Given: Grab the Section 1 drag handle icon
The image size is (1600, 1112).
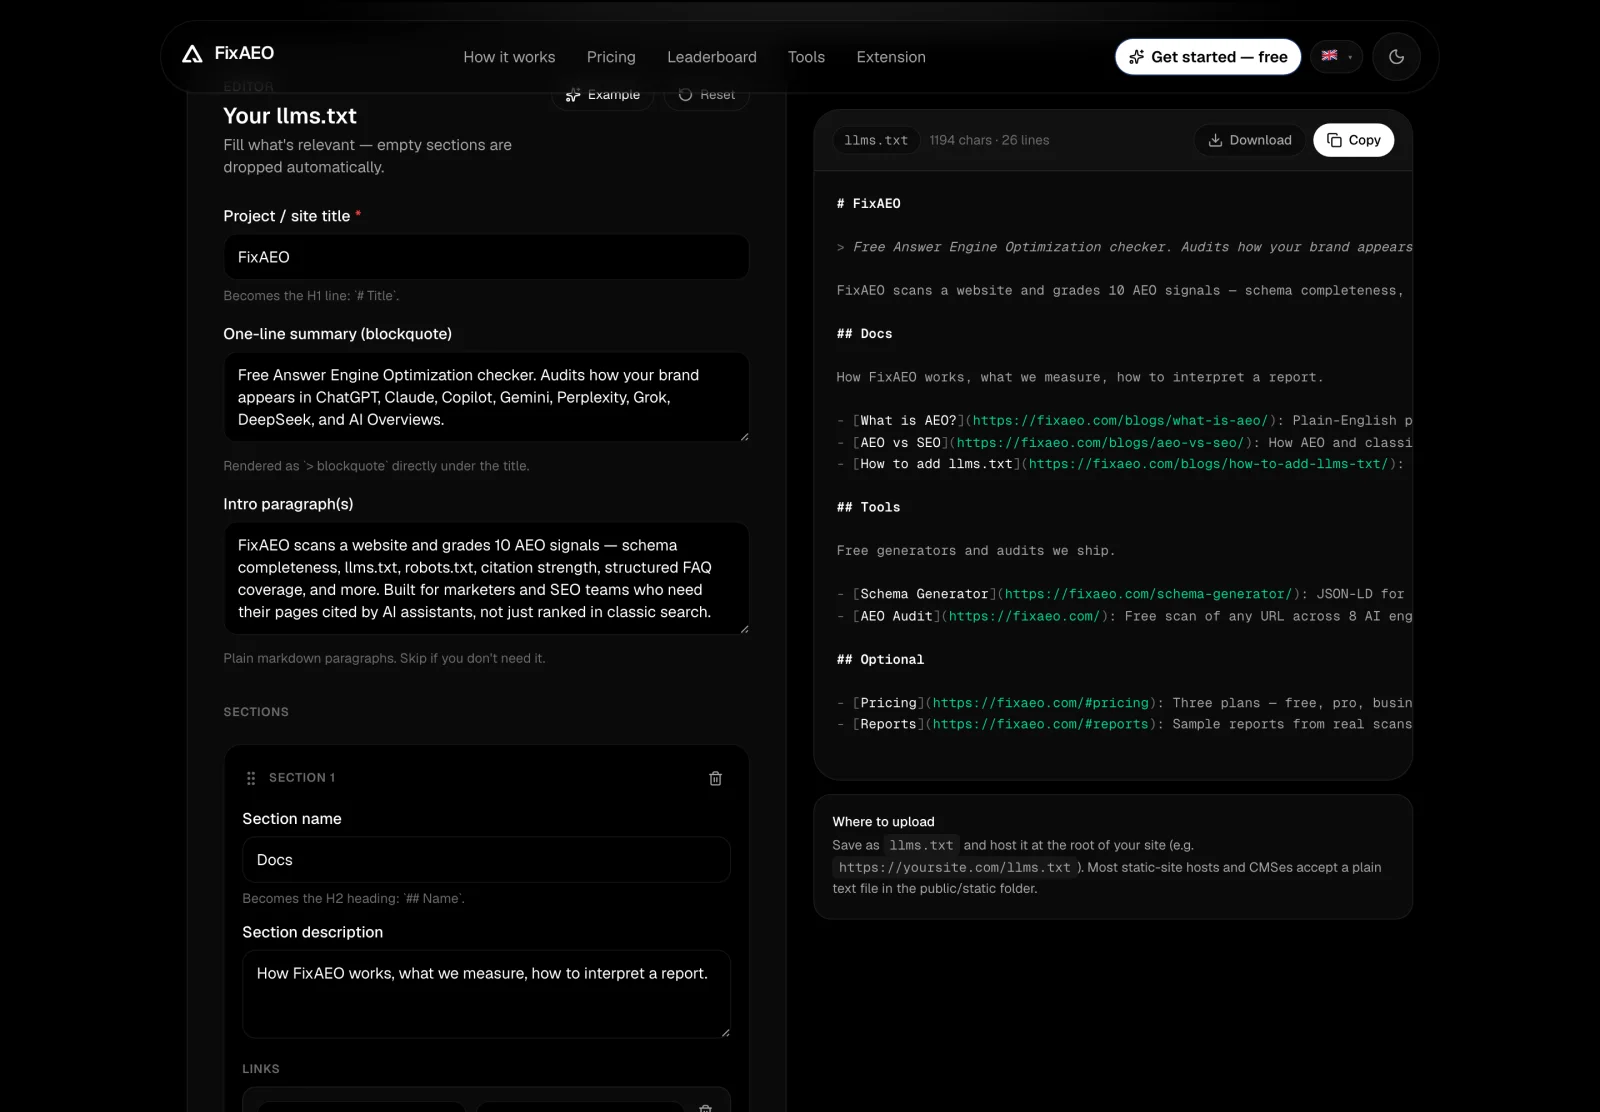Looking at the screenshot, I should click(x=251, y=778).
